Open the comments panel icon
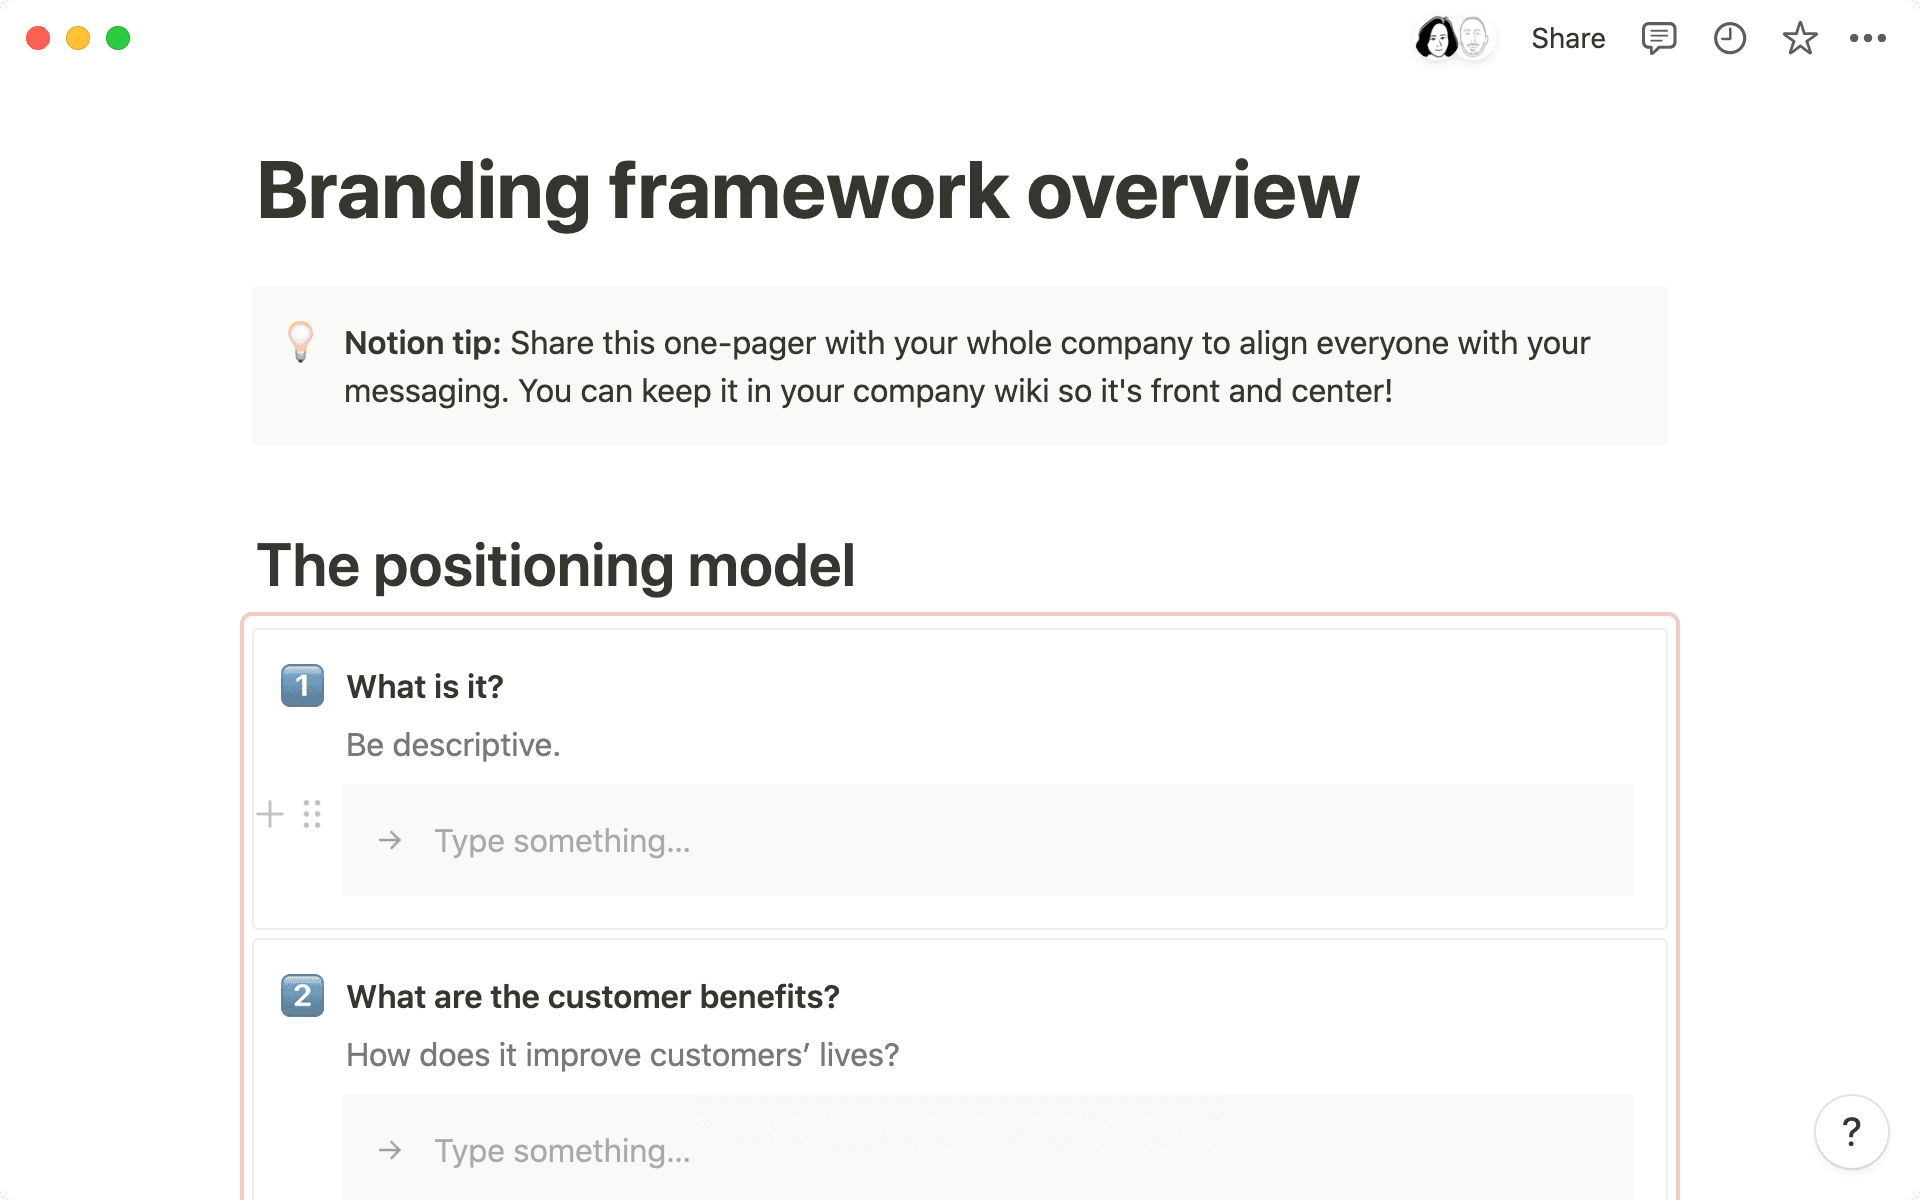This screenshot has height=1200, width=1920. click(1658, 39)
